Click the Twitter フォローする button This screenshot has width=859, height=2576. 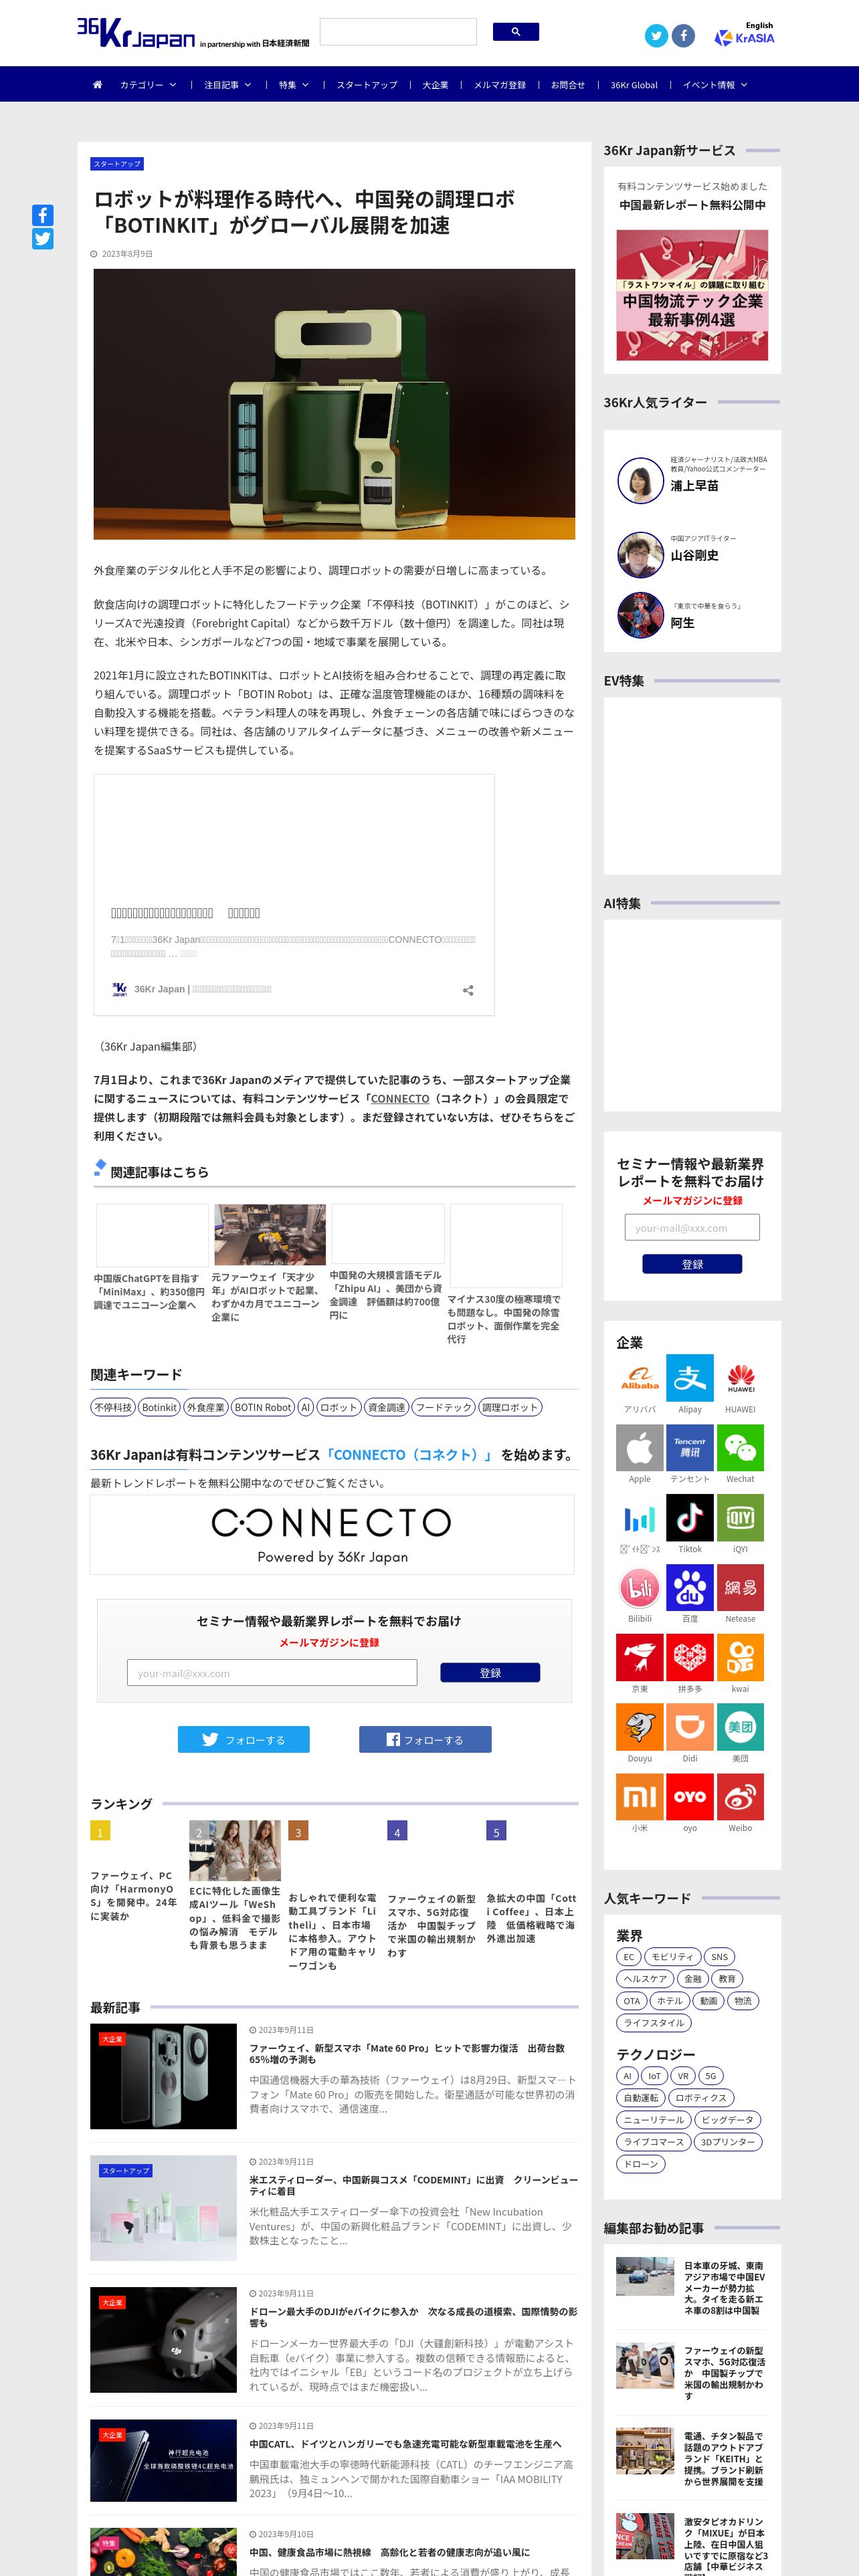pyautogui.click(x=244, y=1740)
